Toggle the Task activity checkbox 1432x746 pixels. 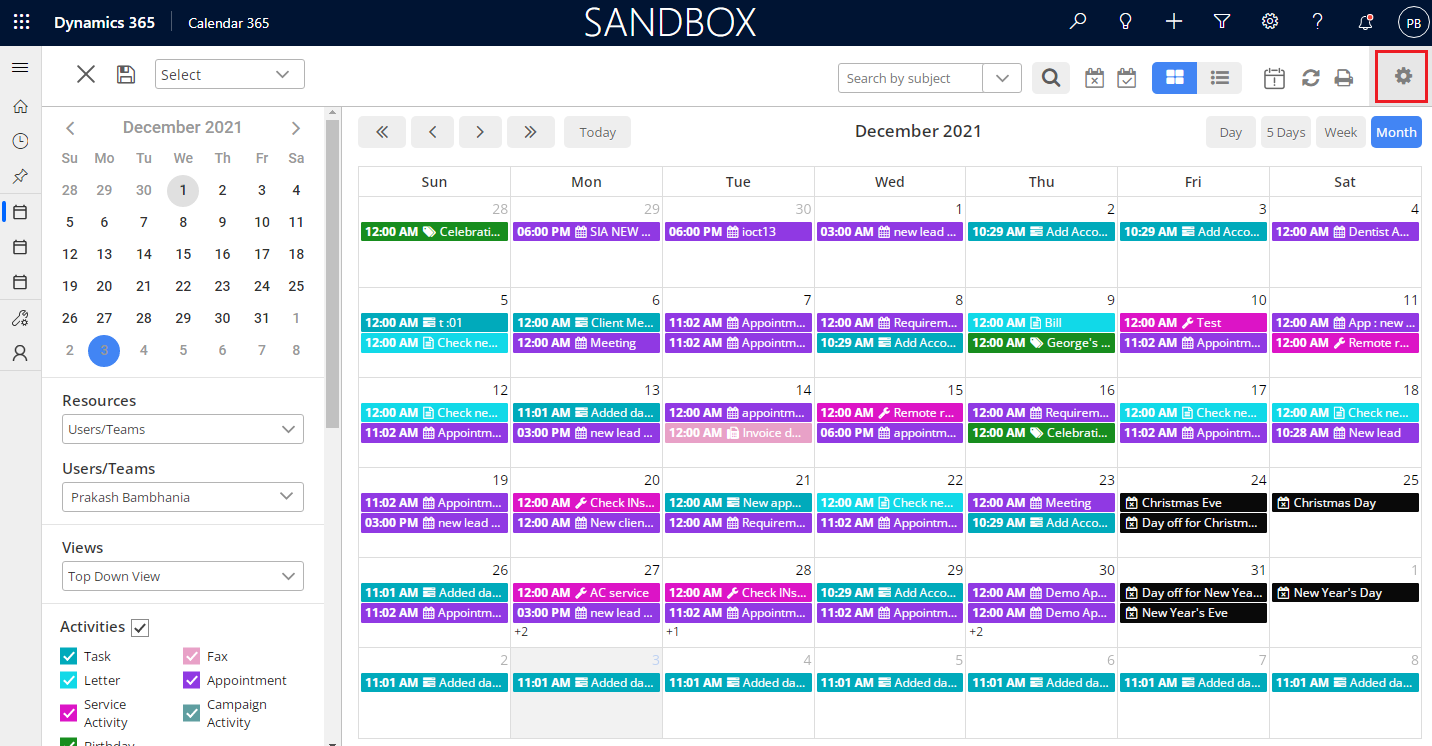click(69, 656)
